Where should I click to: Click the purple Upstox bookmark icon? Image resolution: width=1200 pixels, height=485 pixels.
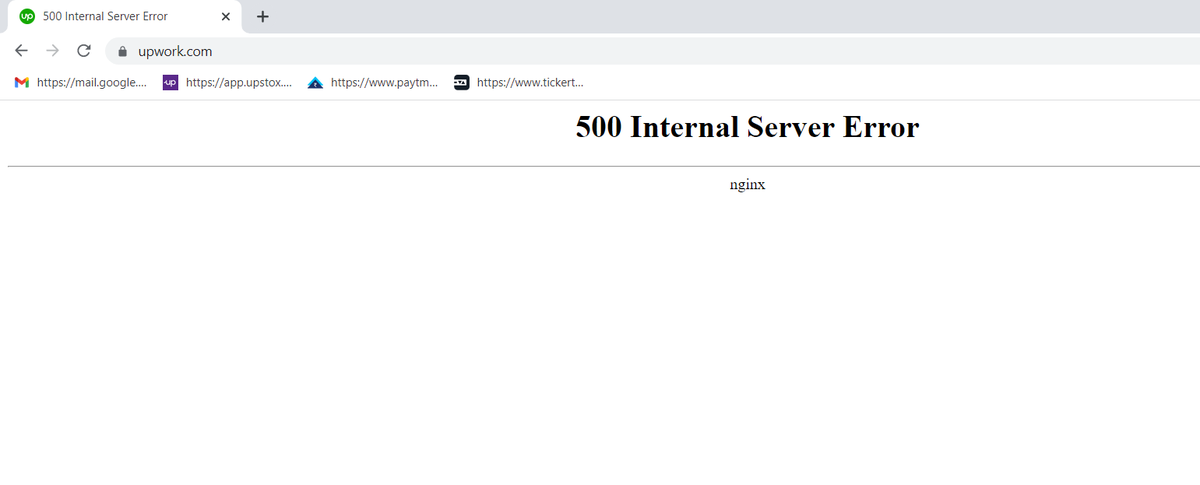[170, 83]
